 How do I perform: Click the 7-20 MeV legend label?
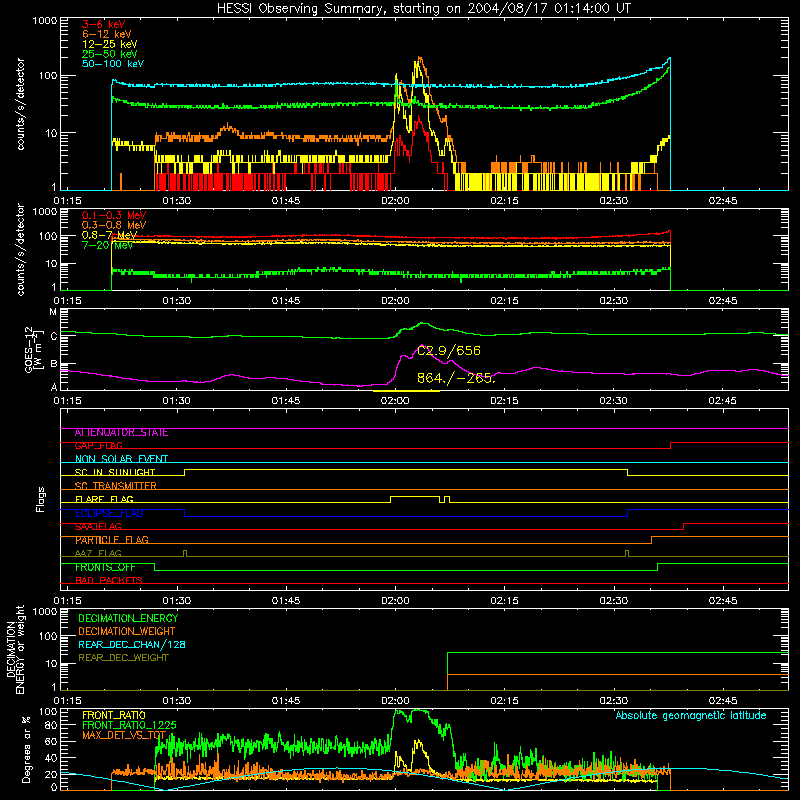click(107, 245)
